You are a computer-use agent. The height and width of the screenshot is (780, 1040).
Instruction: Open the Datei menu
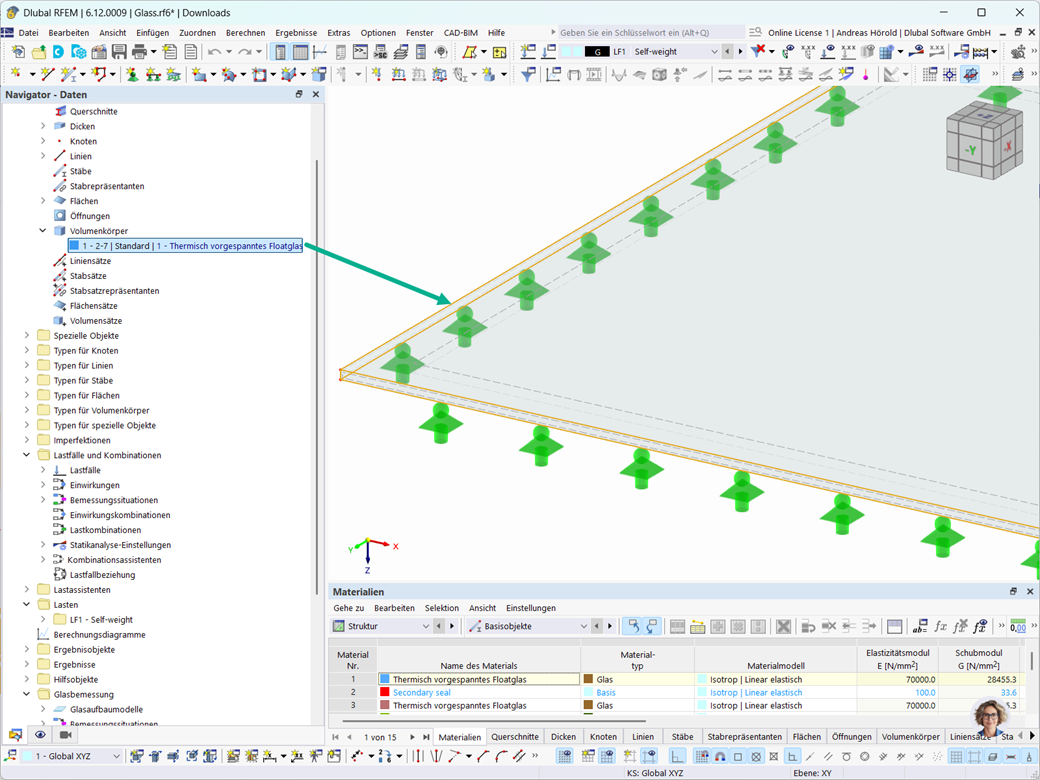[x=28, y=32]
